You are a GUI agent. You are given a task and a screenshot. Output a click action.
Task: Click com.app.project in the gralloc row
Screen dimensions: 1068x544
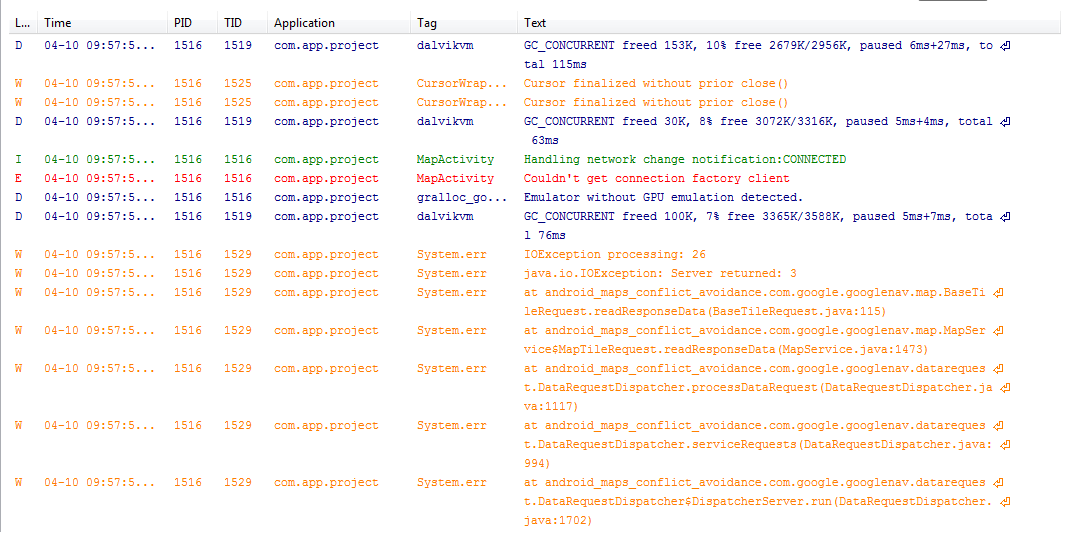326,197
